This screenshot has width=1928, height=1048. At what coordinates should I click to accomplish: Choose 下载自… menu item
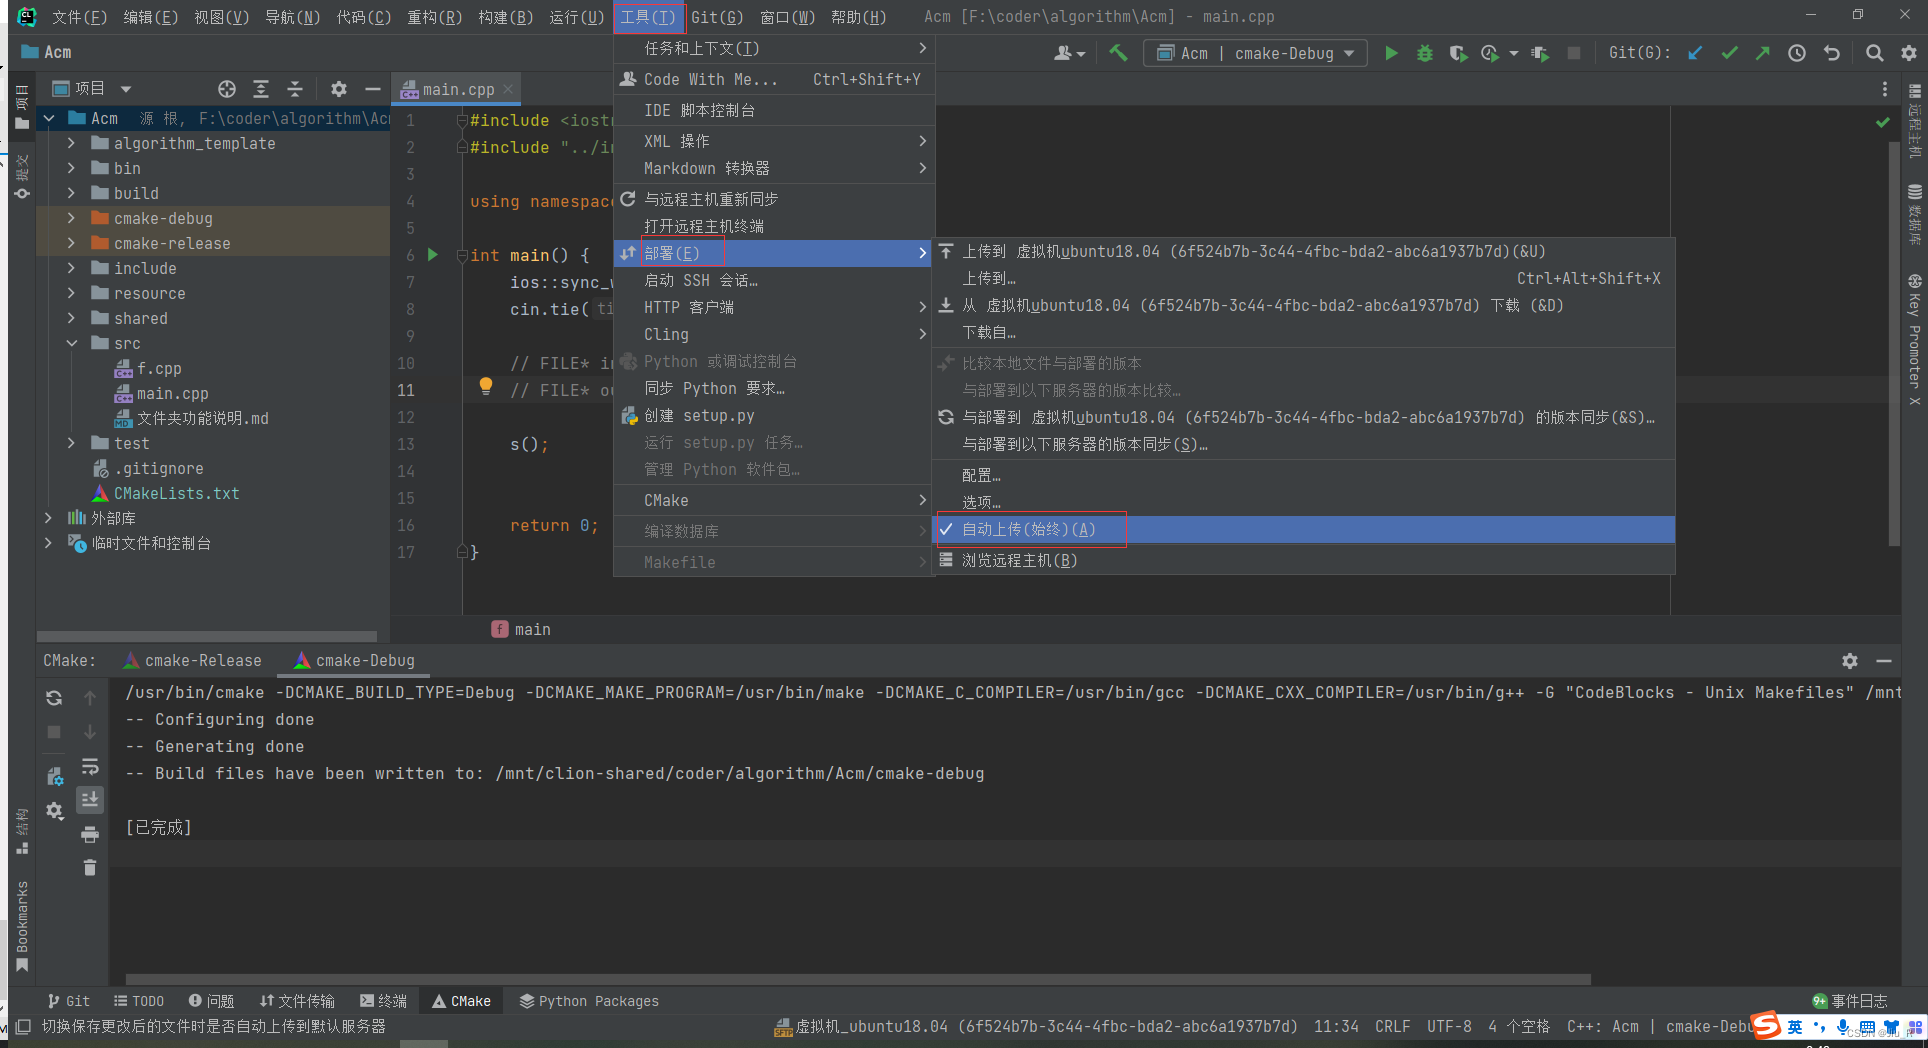[x=1303, y=333]
